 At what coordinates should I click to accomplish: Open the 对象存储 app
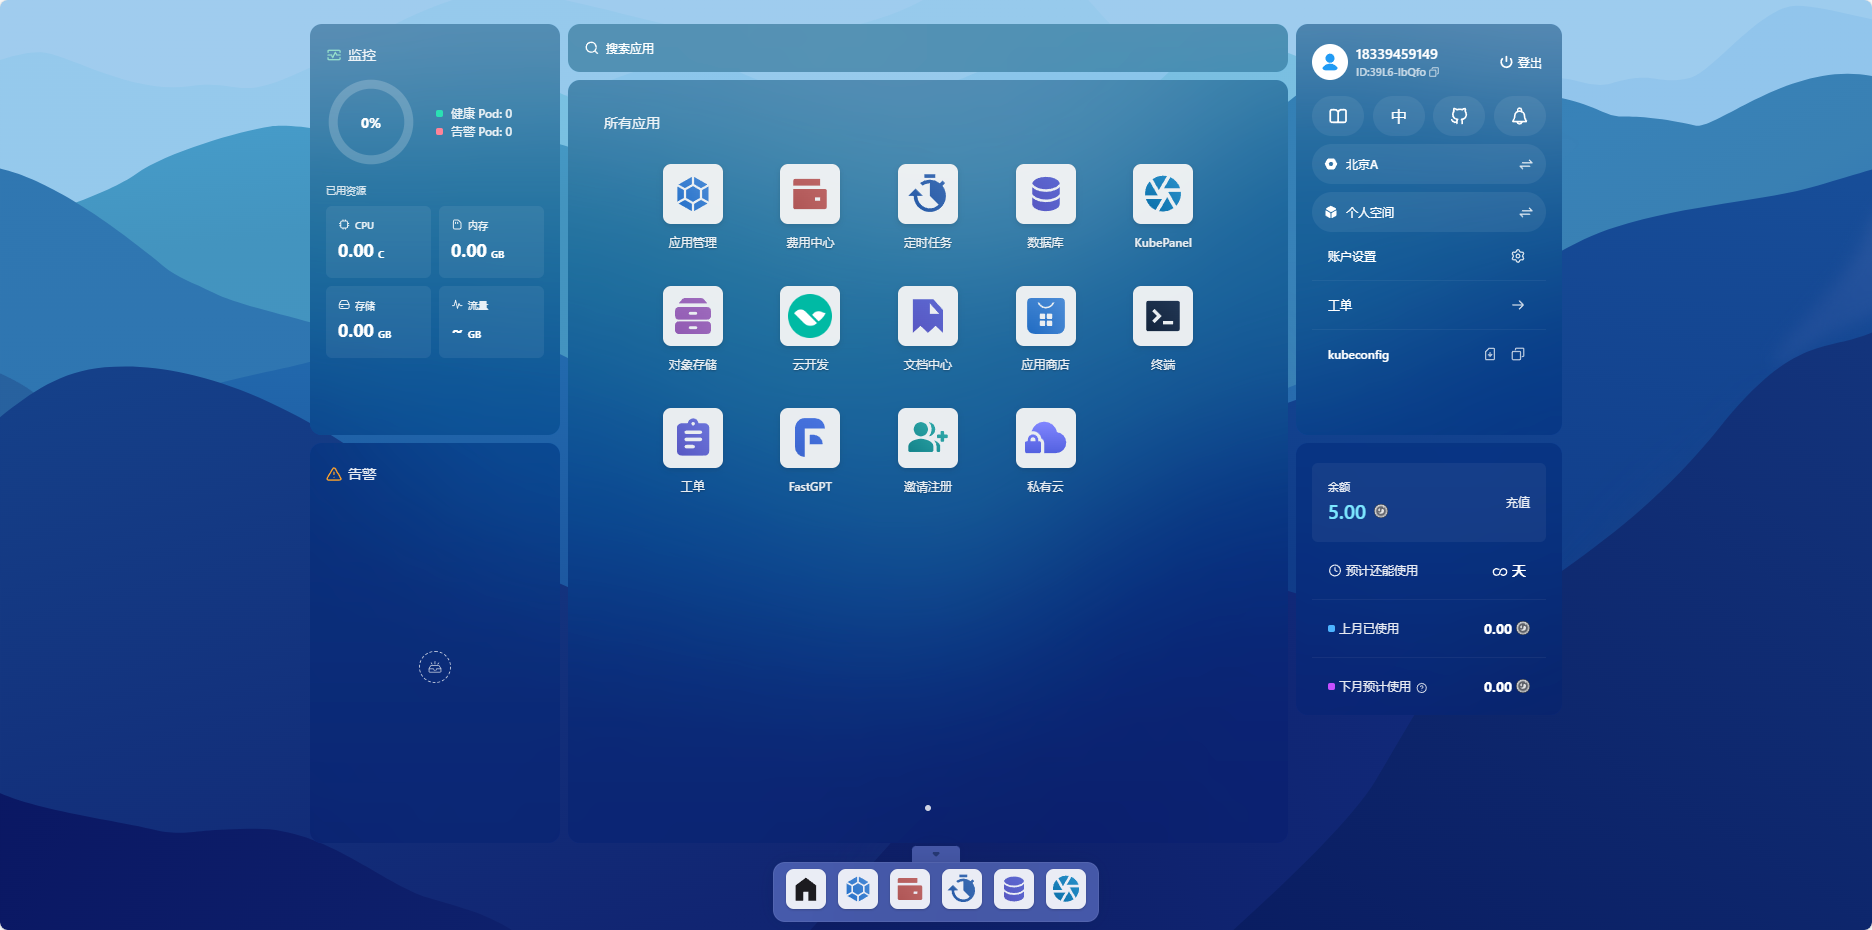coord(692,316)
